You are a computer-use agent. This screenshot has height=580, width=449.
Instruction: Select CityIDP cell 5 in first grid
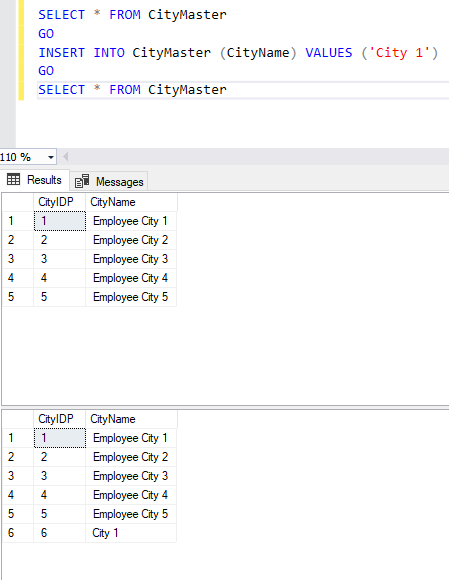pos(60,297)
